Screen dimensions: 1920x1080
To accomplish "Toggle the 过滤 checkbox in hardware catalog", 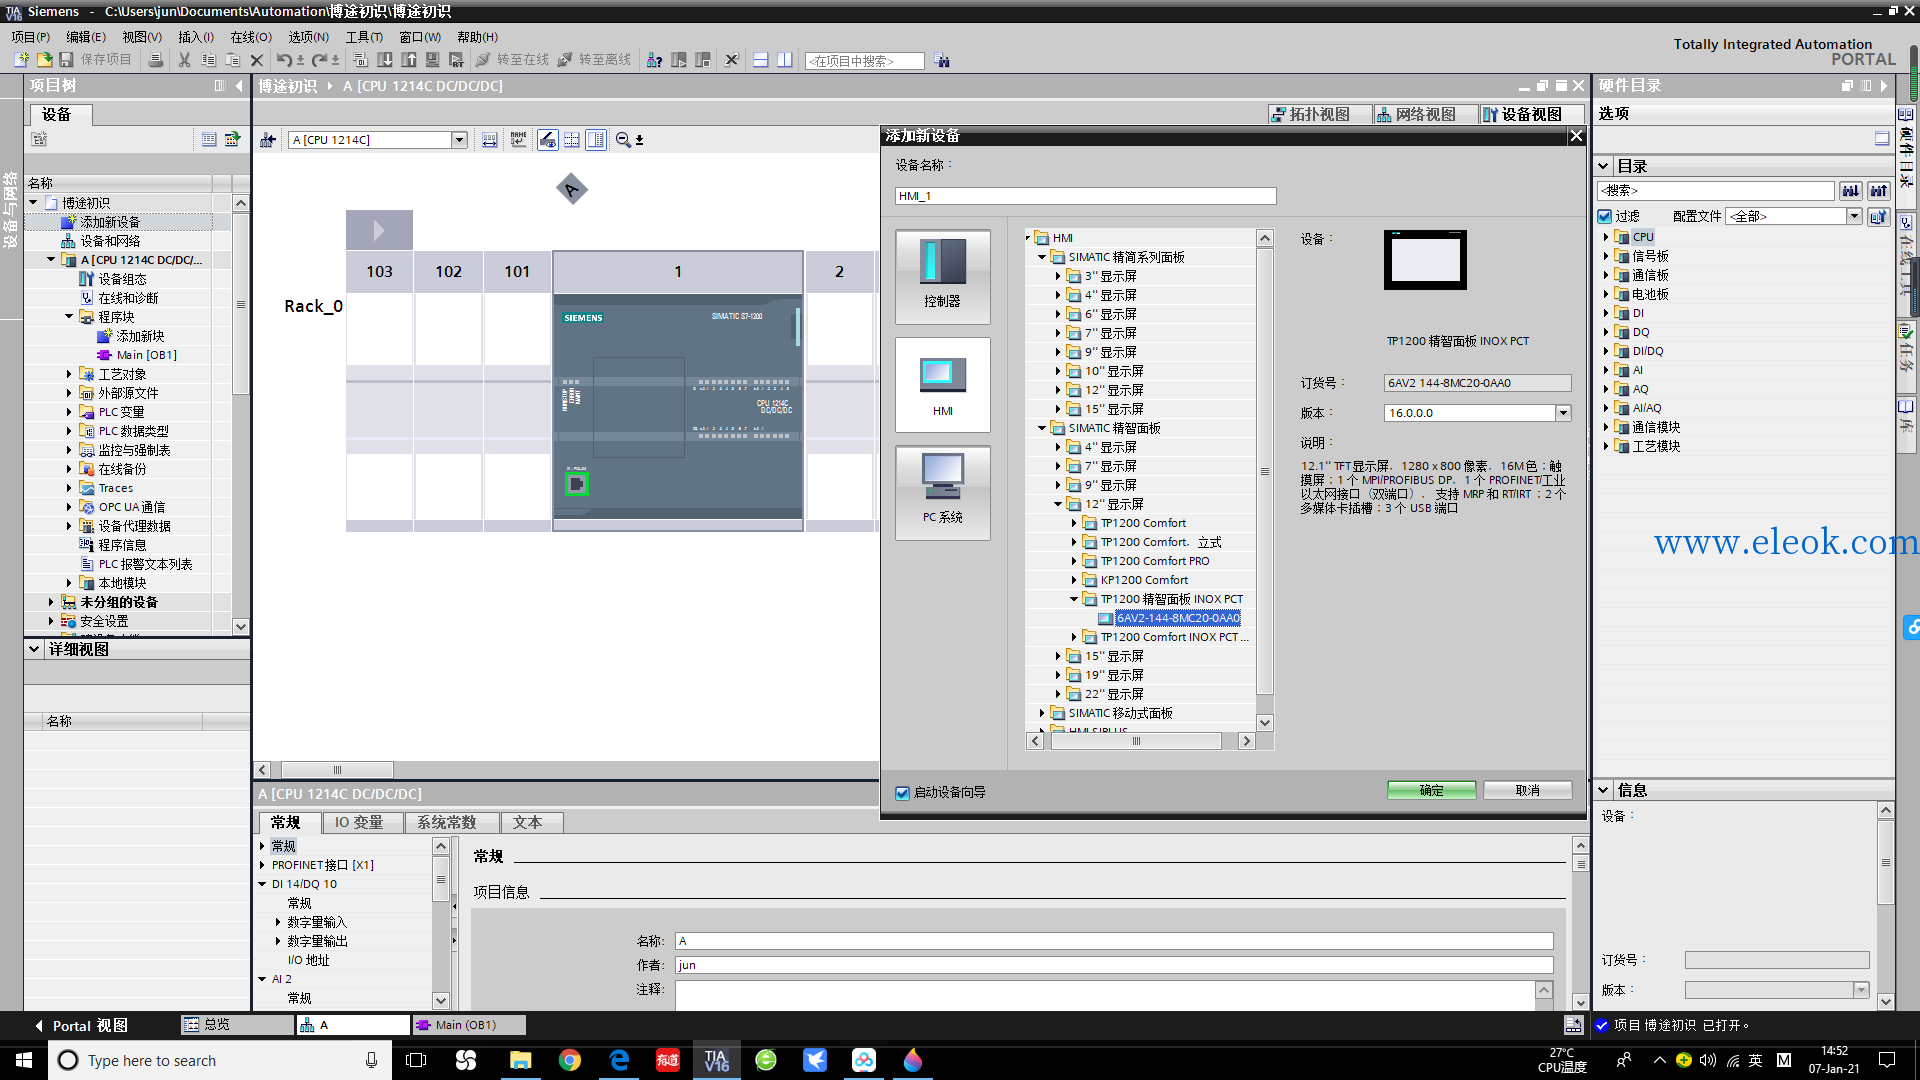I will pos(1605,216).
